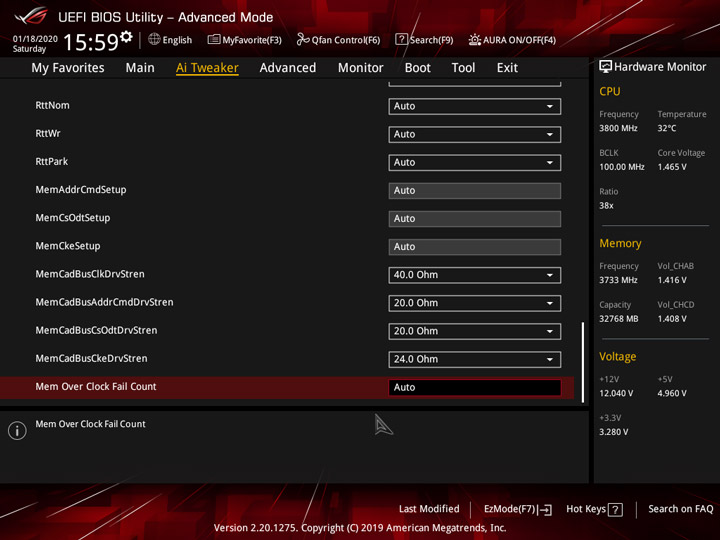Open Hot Keys help
The width and height of the screenshot is (720, 540).
pos(594,509)
